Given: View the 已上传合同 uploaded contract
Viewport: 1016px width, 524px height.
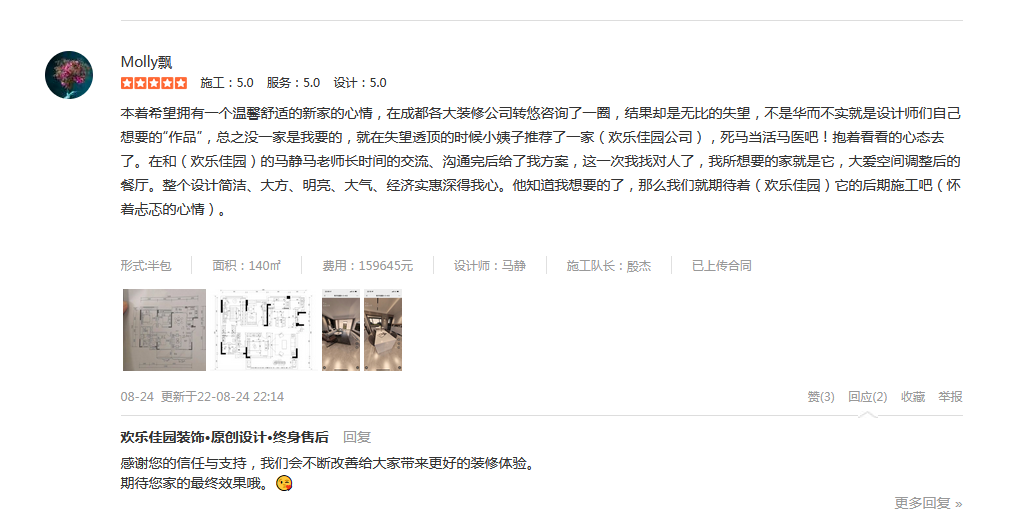Looking at the screenshot, I should pyautogui.click(x=722, y=266).
